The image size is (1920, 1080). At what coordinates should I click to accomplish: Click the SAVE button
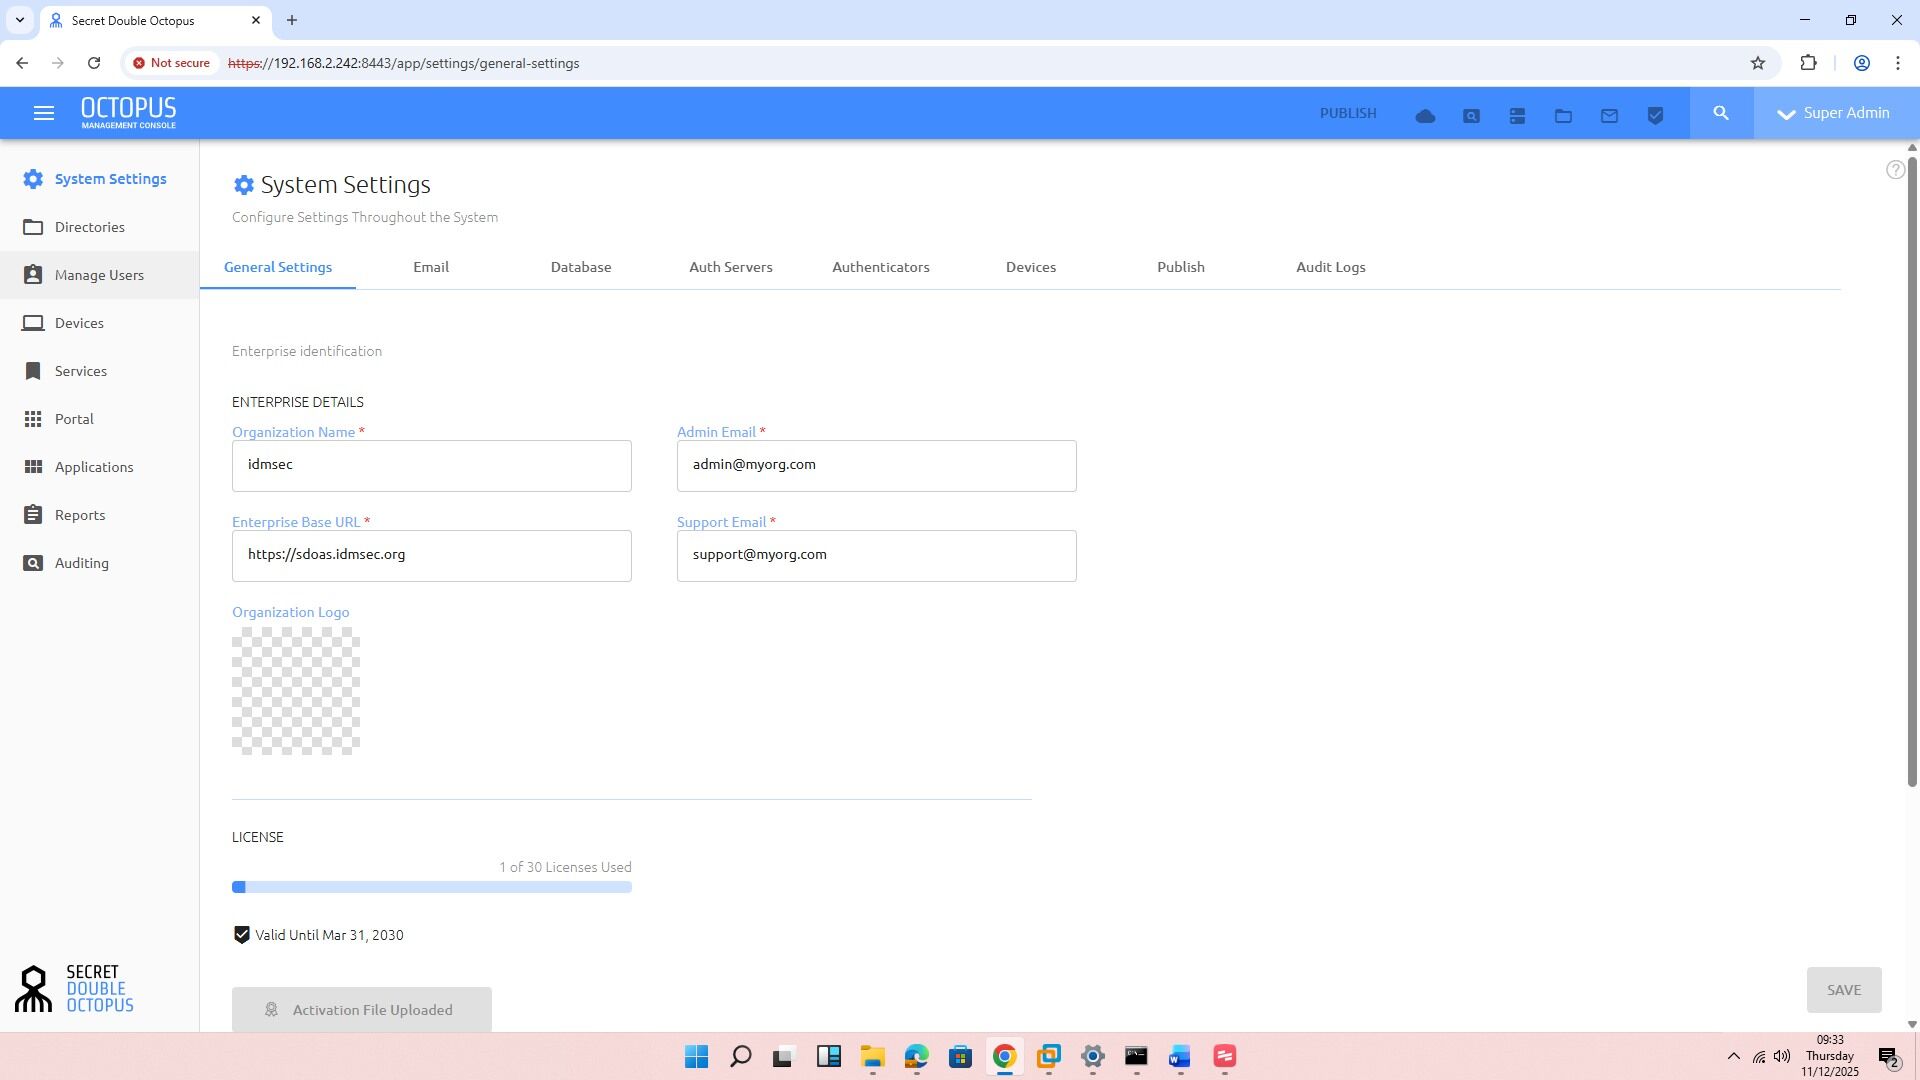1844,990
